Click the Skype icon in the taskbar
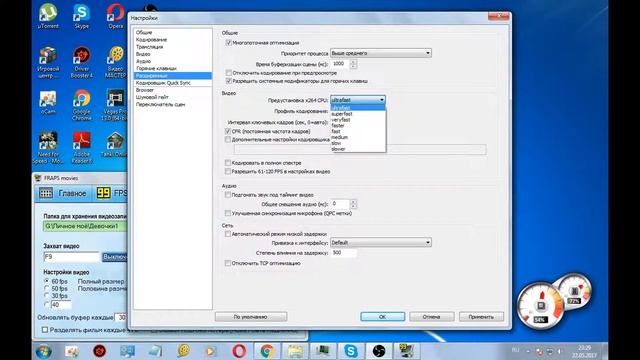Screen dimensions: 640x360 tap(351, 351)
